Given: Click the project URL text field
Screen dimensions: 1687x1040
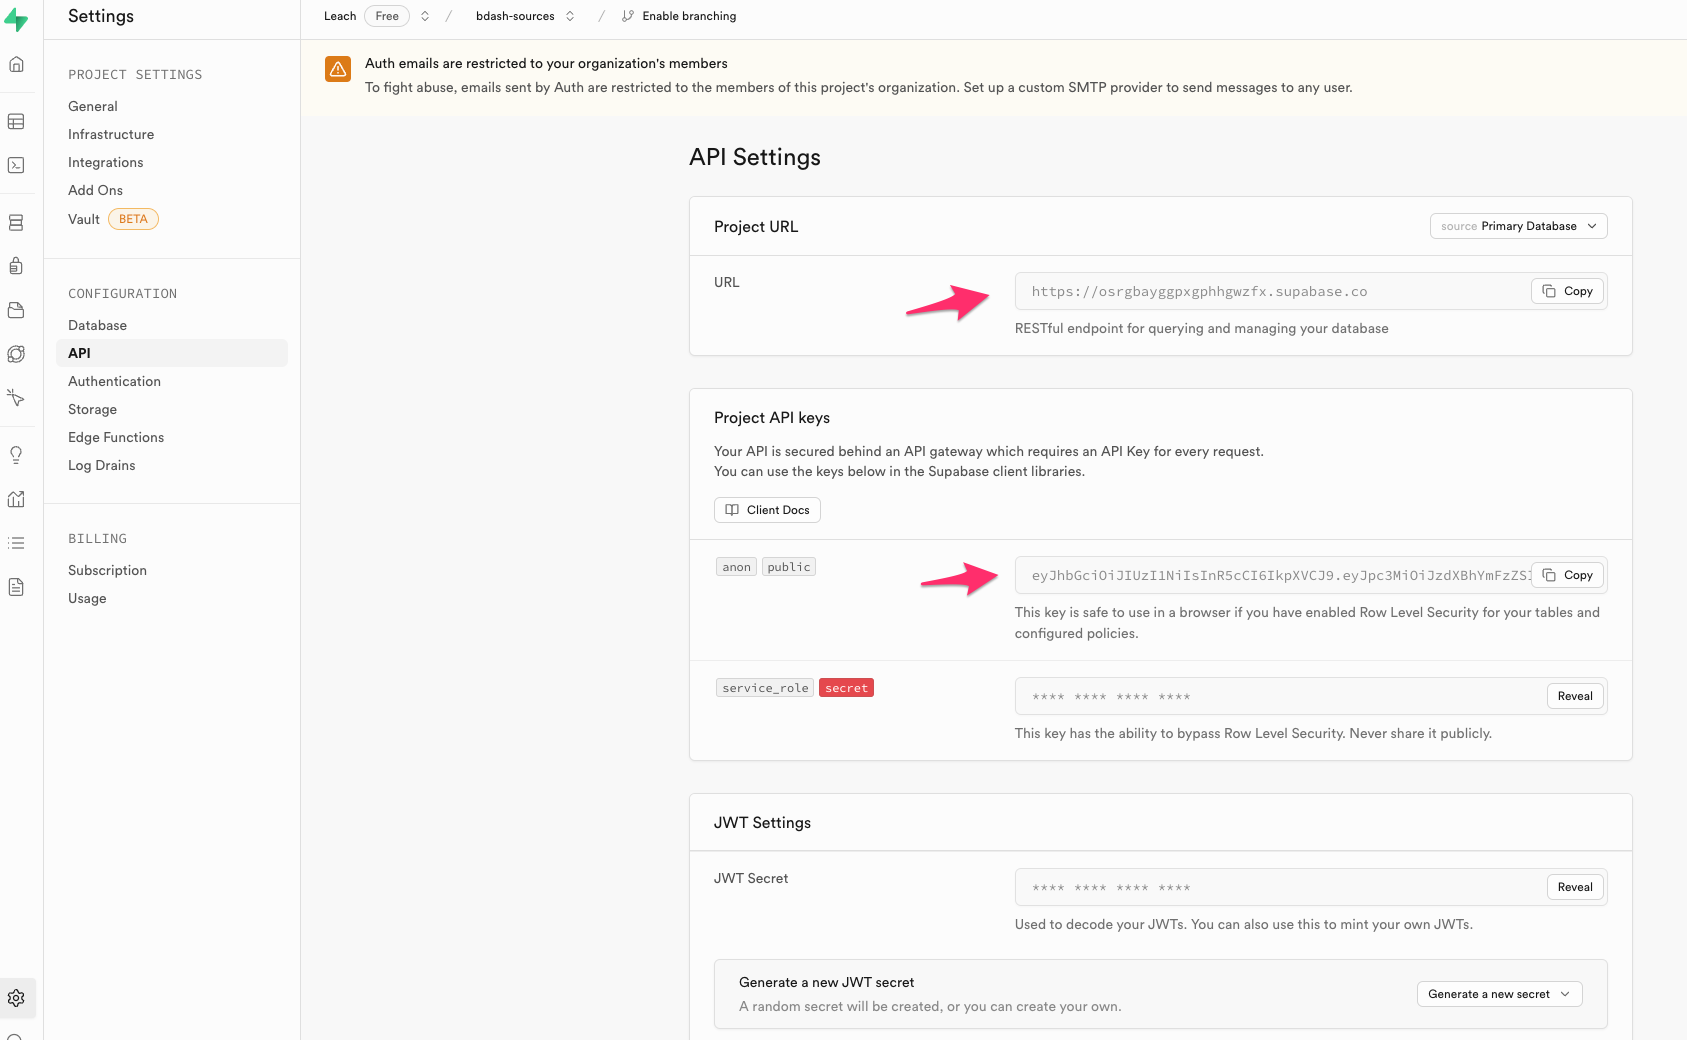Looking at the screenshot, I should click(x=1270, y=292).
